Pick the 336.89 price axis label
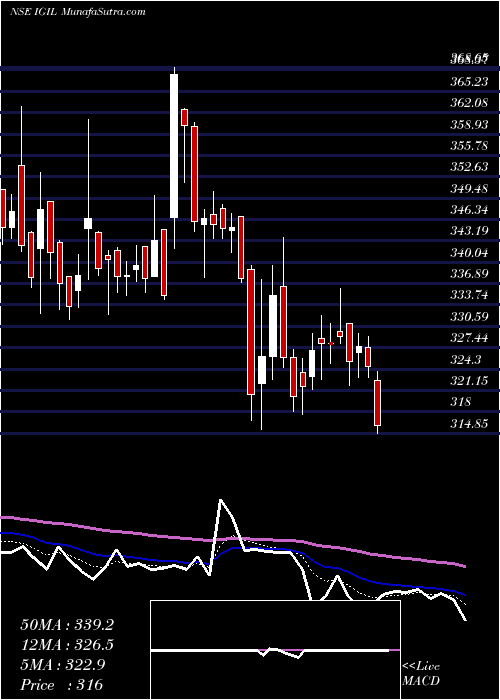 click(x=469, y=274)
